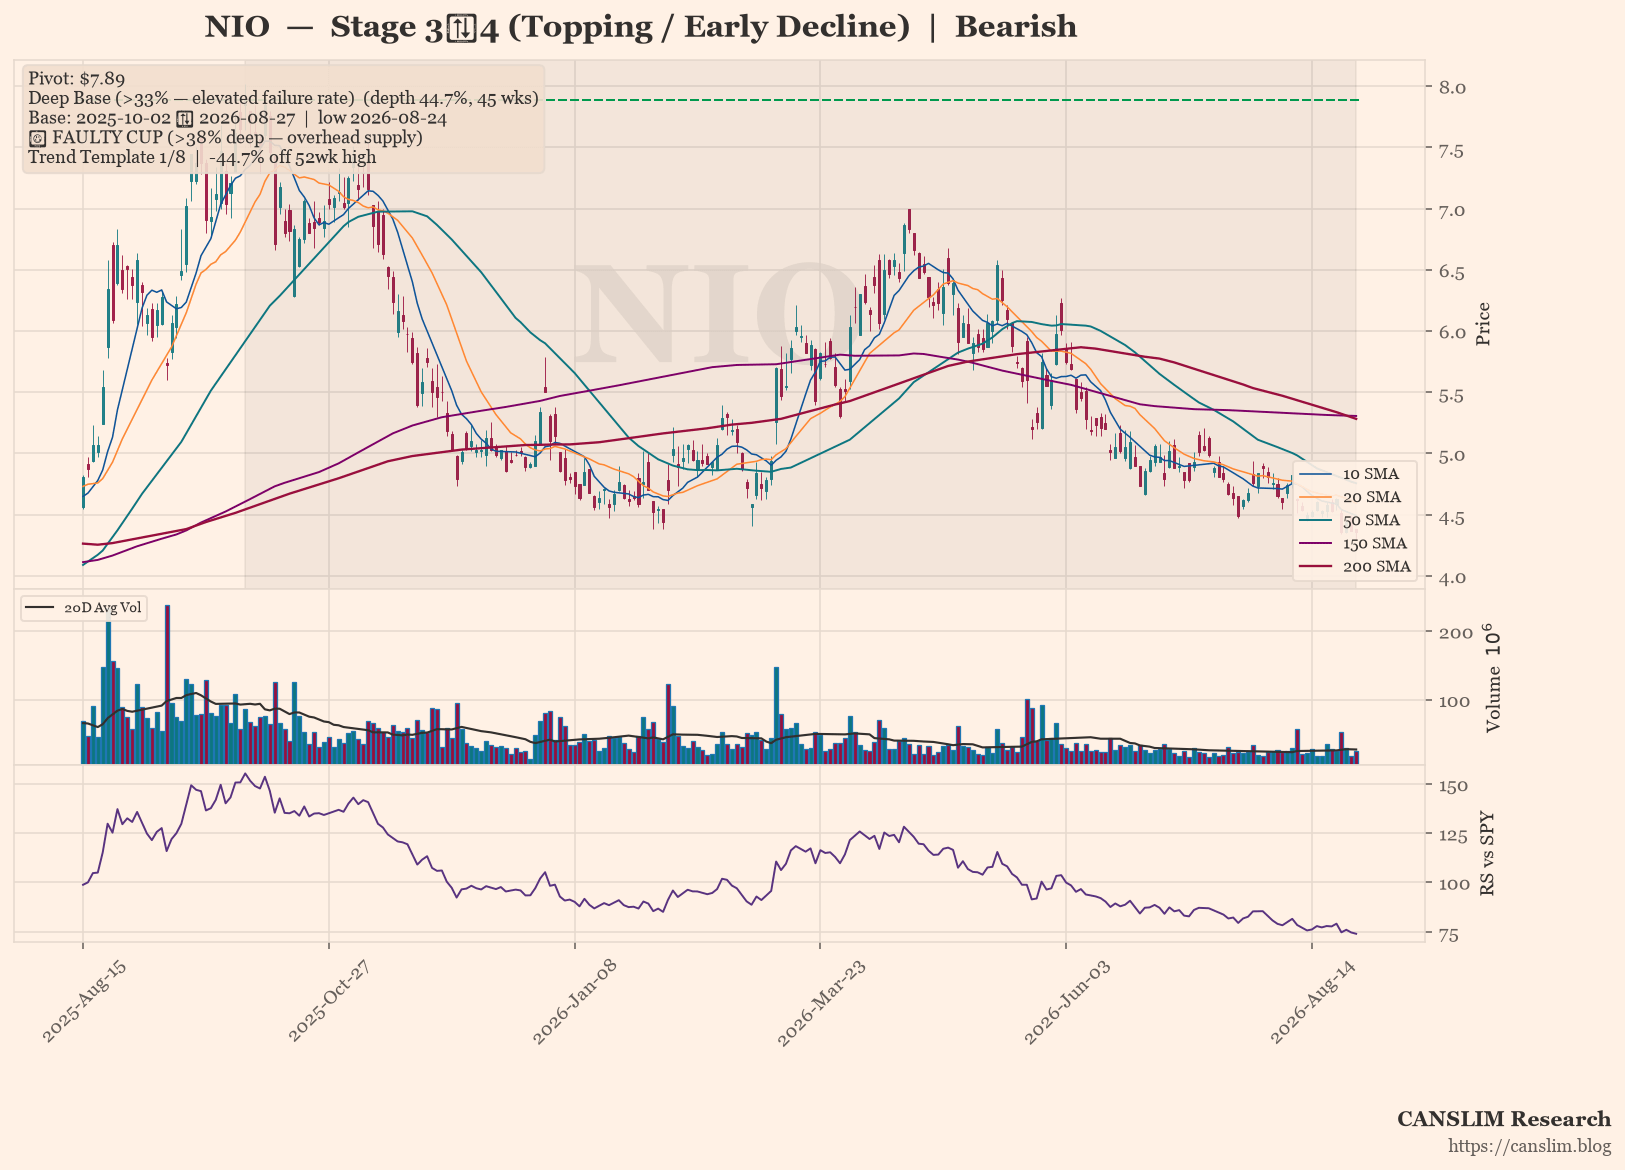Click the 7.5 price axis tick
The height and width of the screenshot is (1170, 1625).
[x=1451, y=151]
